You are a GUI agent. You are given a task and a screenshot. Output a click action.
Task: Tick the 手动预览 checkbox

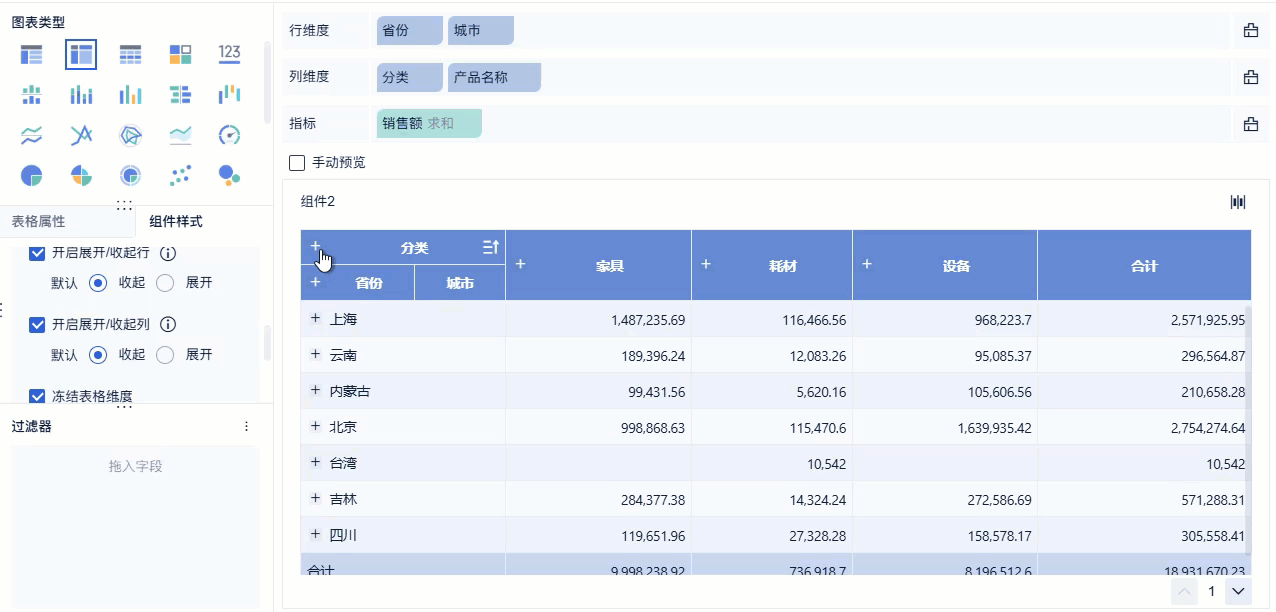(297, 162)
